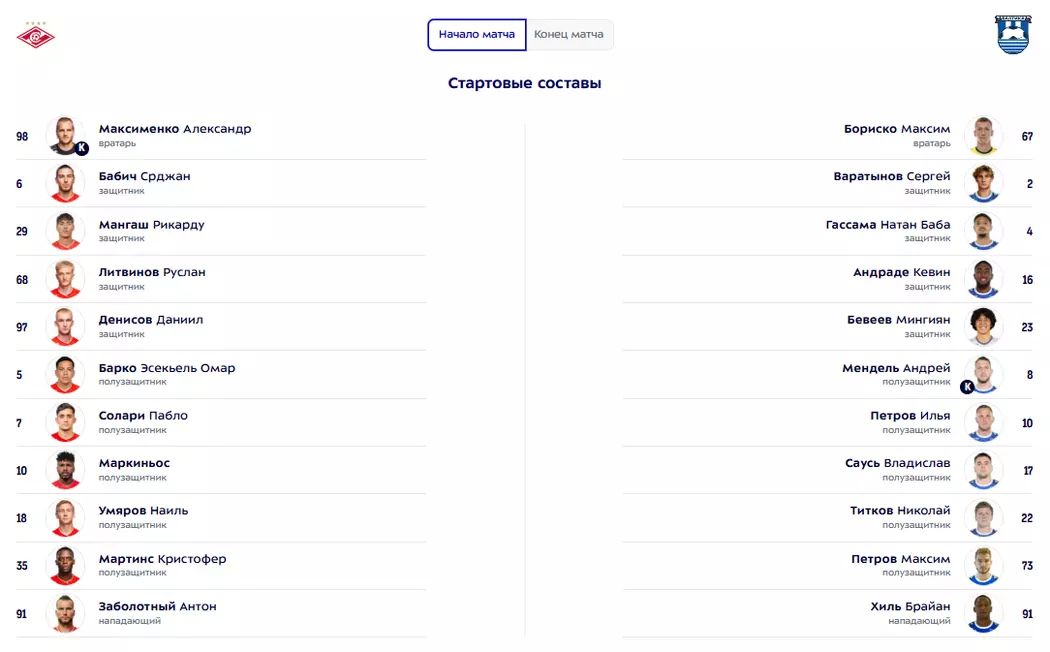The width and height of the screenshot is (1050, 652).
Task: Open Максименко Александр player name link
Action: (175, 129)
